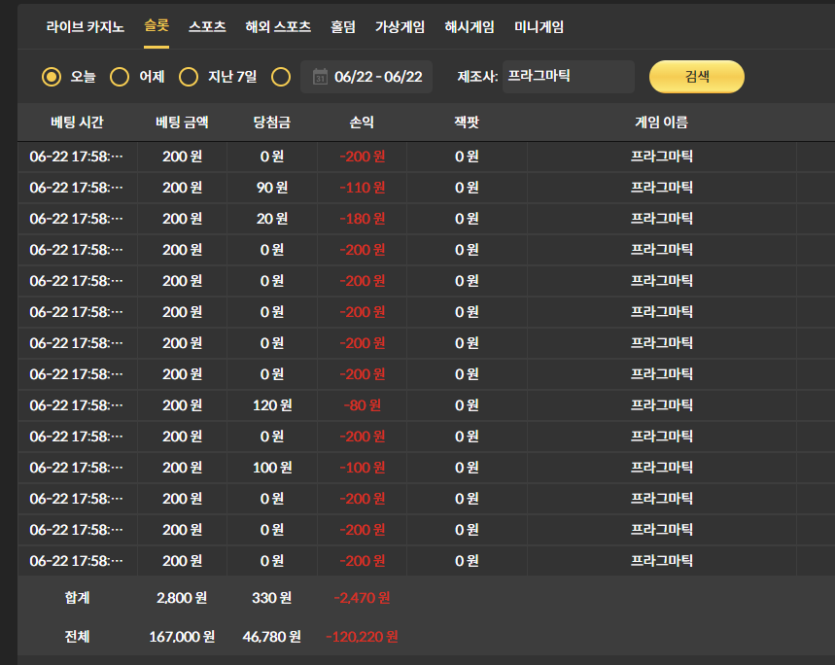This screenshot has height=665, width=835.
Task: Click the 베팅 금액 column header
Action: [182, 122]
